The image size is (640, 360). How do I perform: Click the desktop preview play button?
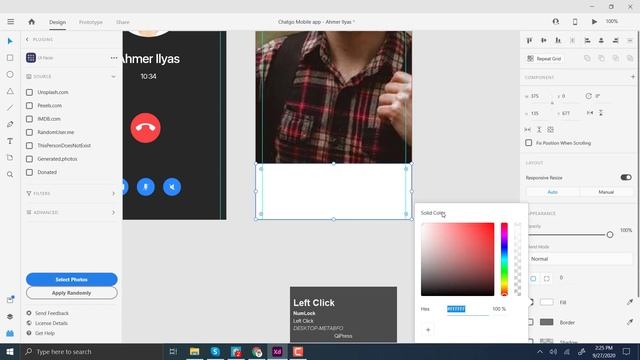coord(594,22)
